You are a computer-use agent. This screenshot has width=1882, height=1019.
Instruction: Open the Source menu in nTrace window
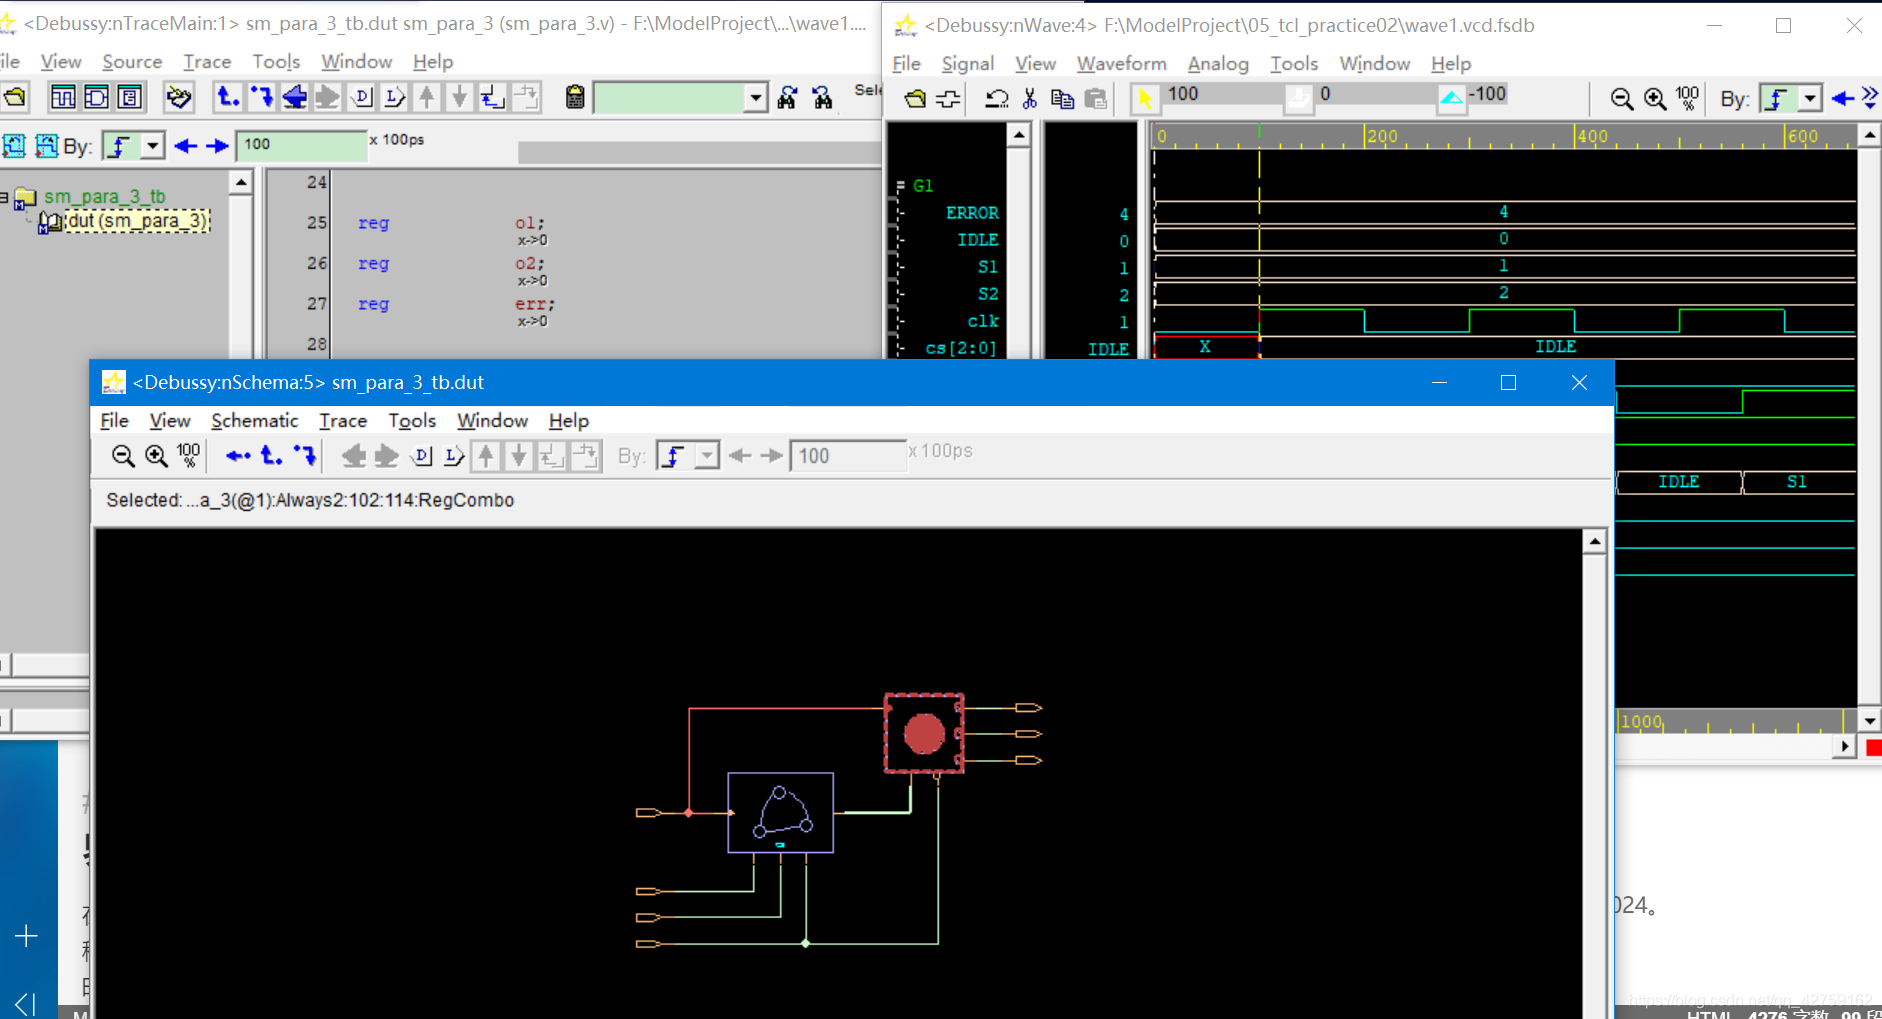(132, 62)
